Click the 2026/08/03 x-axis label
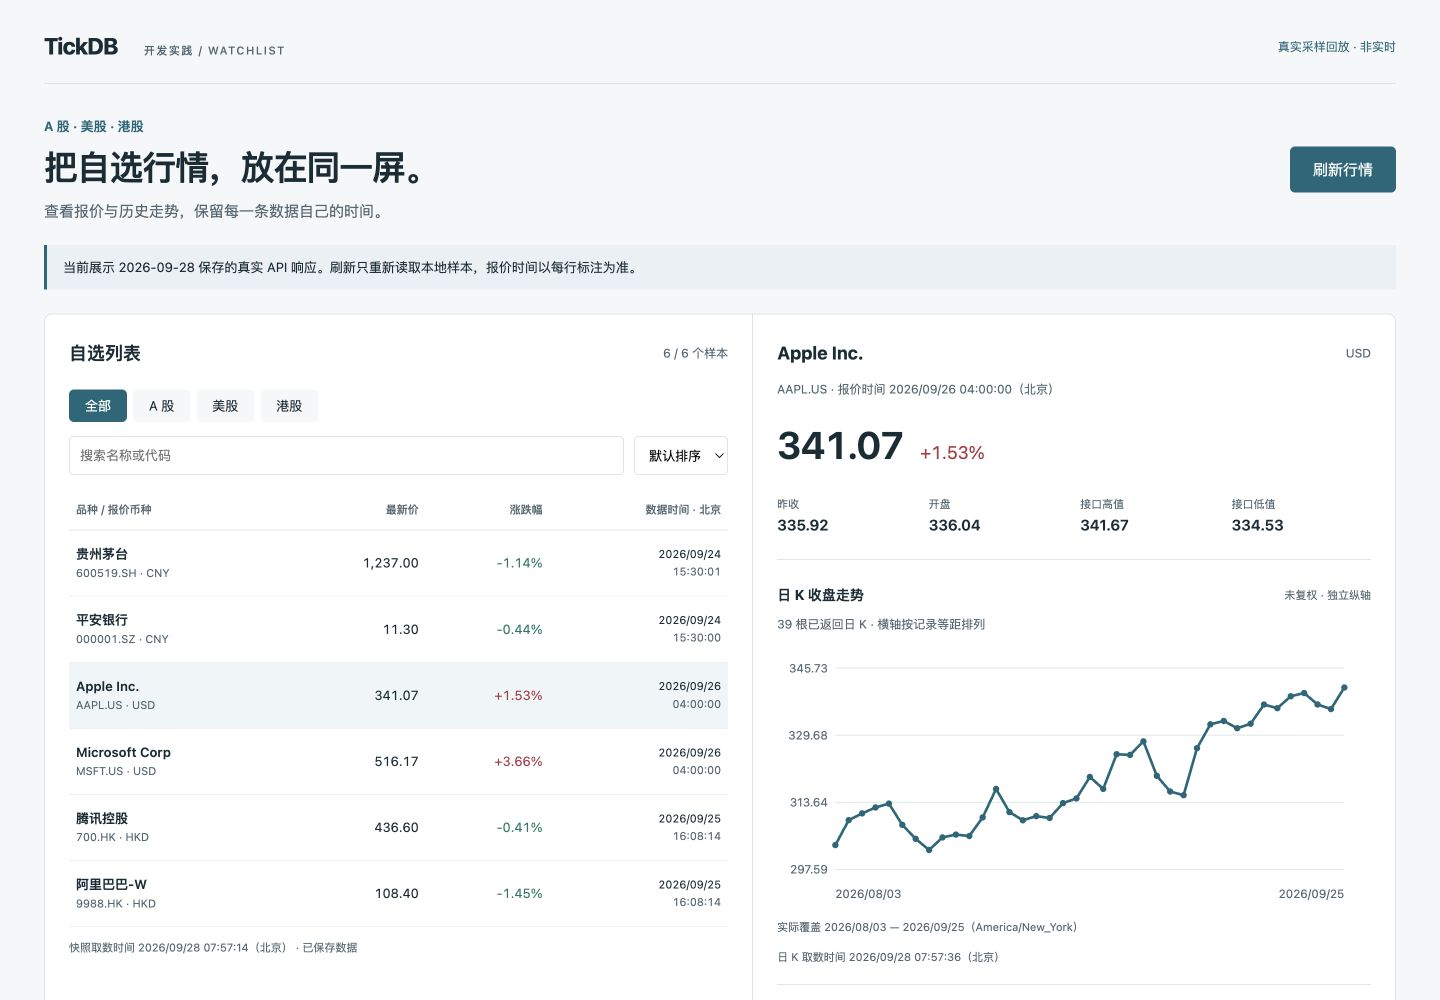 coord(868,894)
